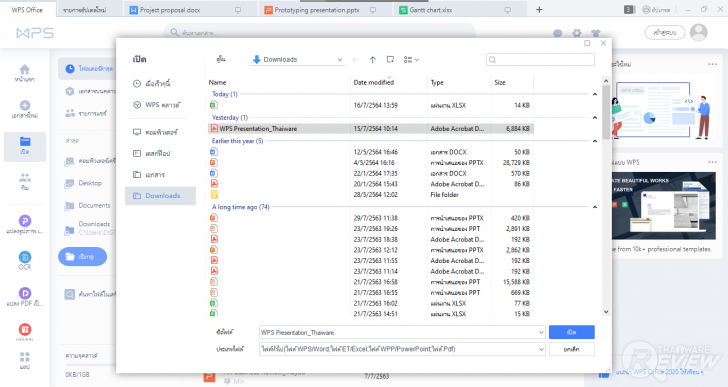The image size is (728, 387).
Task: Open the three-dot menu on the WPS templates panel
Action: (x=713, y=162)
